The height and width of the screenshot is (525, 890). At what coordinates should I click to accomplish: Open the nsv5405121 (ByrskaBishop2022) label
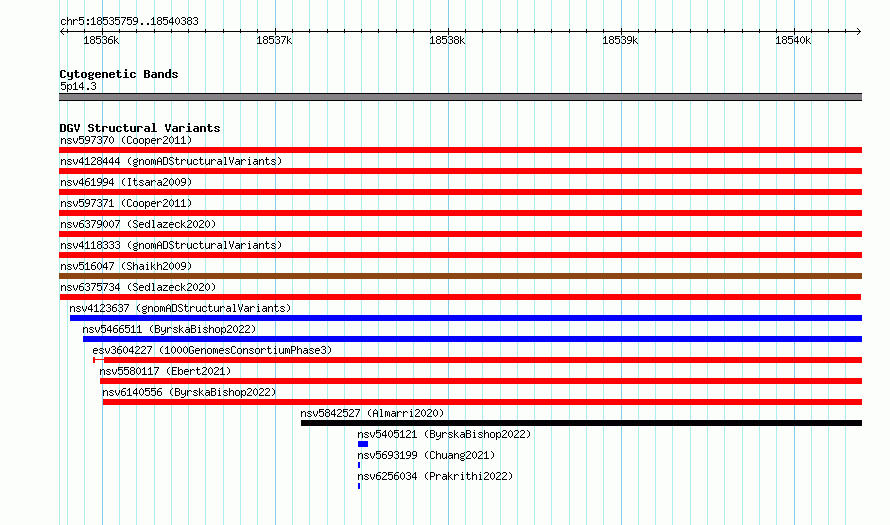tap(444, 434)
